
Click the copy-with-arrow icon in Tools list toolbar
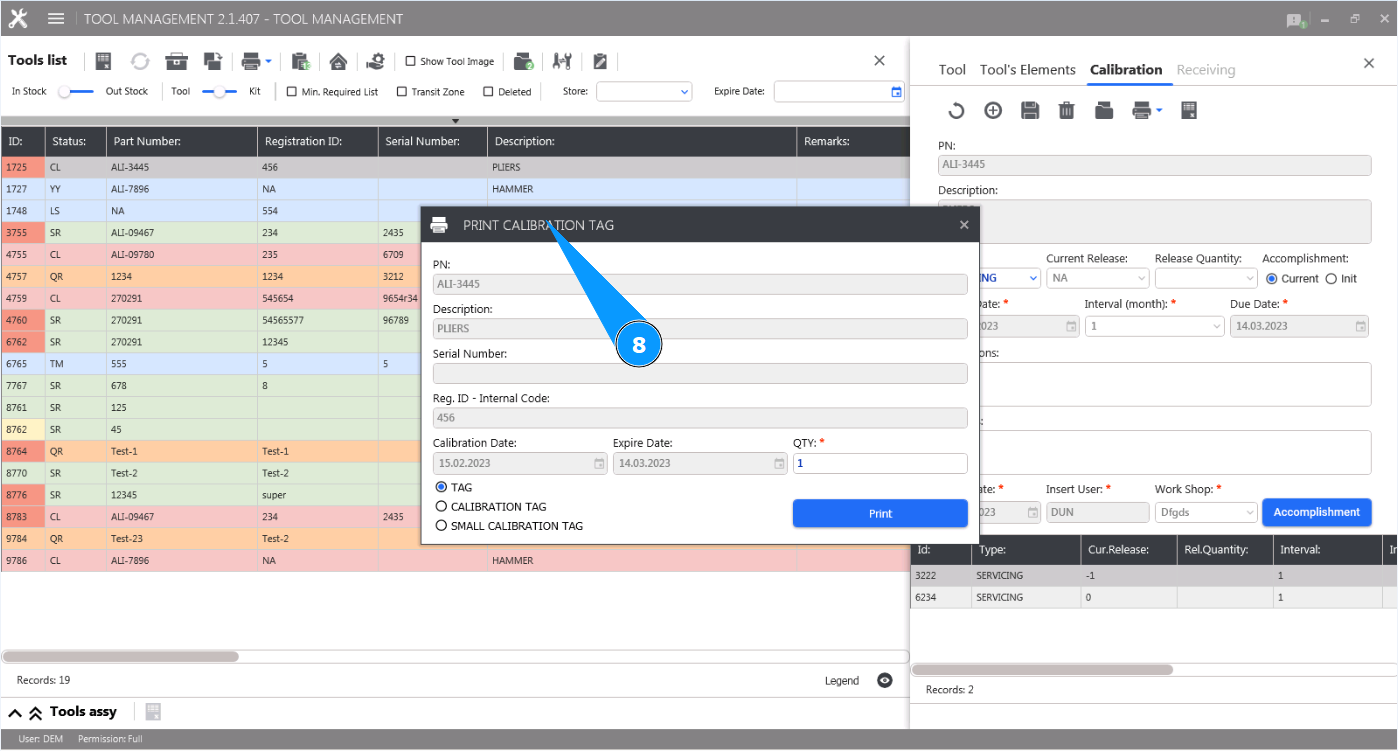tap(213, 61)
